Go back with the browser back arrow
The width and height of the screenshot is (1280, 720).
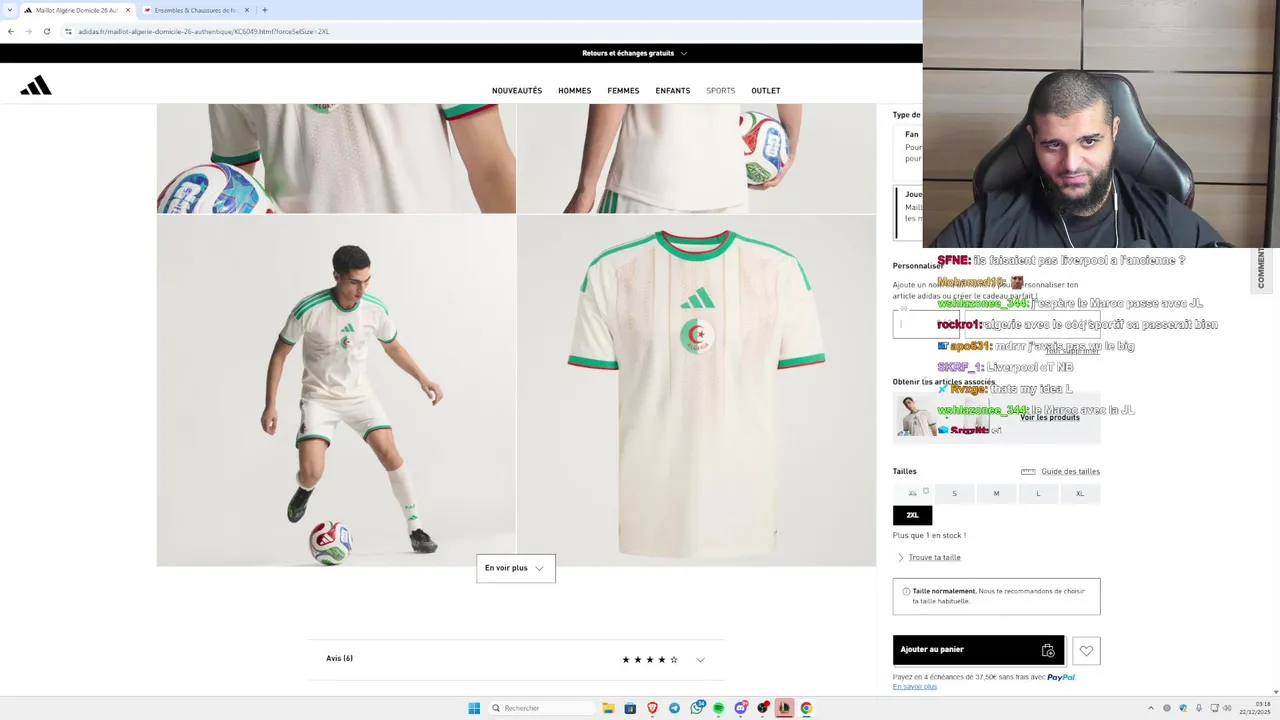10,31
